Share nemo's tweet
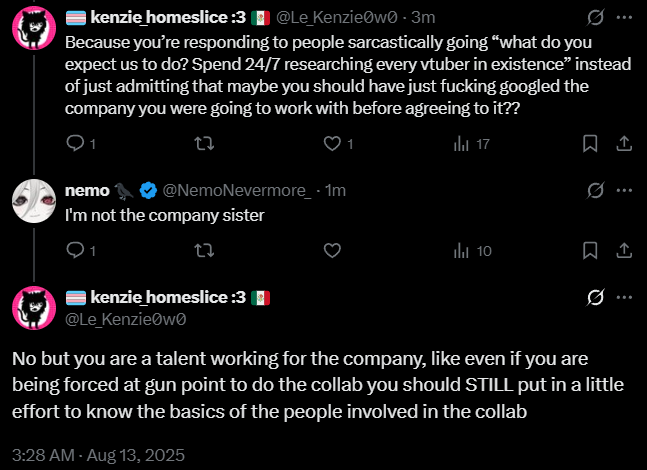Image resolution: width=647 pixels, height=470 pixels. [x=623, y=251]
